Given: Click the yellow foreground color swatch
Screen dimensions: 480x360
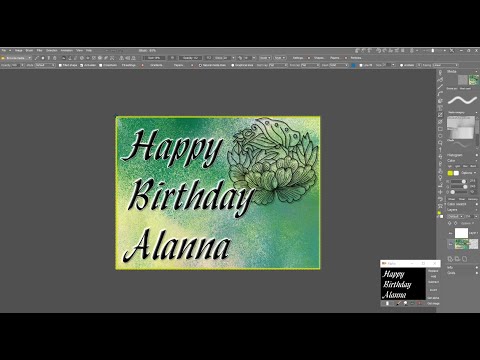Looking at the screenshot, I should (x=450, y=173).
